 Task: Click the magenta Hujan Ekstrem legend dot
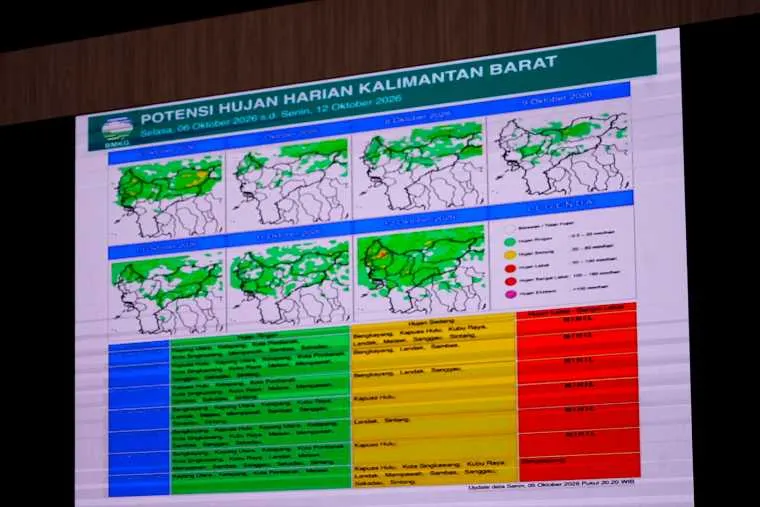tap(510, 294)
